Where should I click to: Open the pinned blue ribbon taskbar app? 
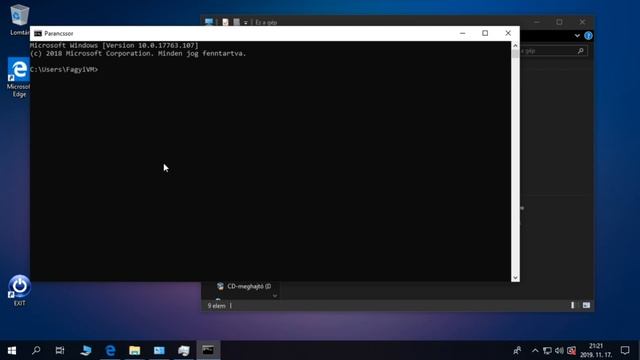pyautogui.click(x=86, y=350)
